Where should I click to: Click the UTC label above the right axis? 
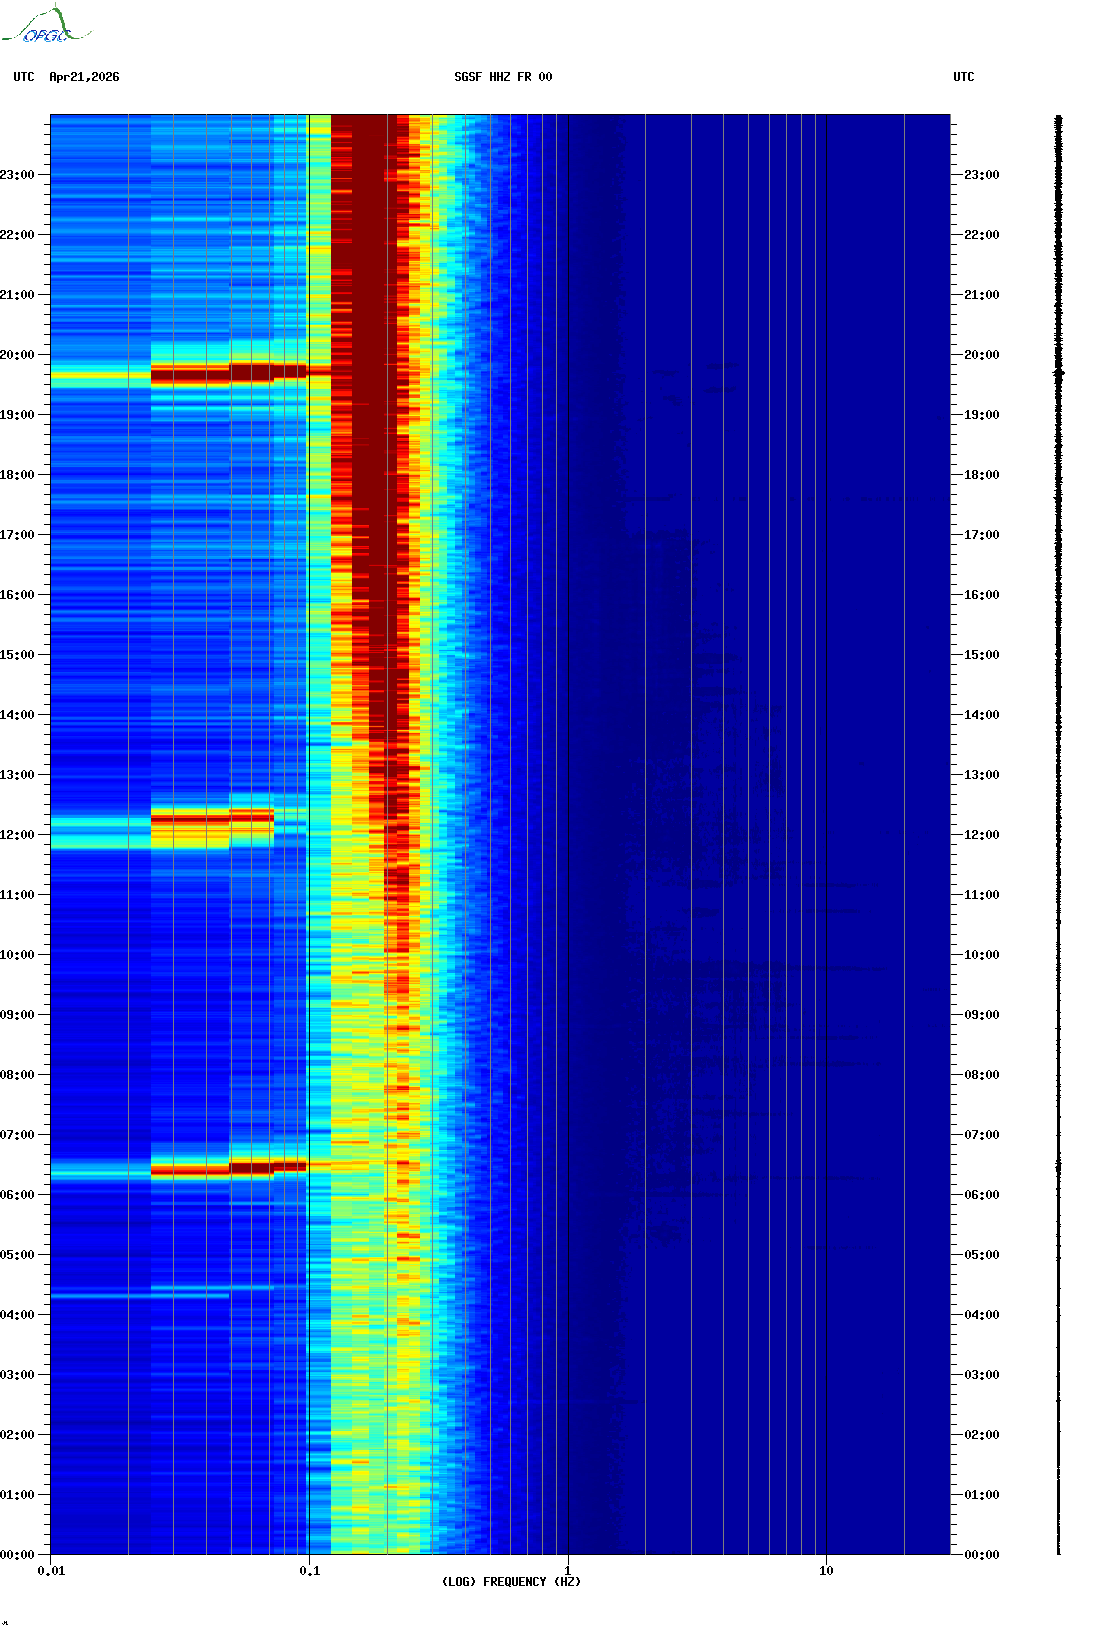[964, 77]
